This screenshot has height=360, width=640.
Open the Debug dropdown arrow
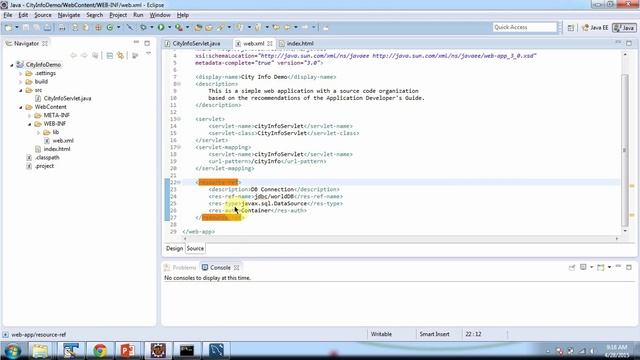click(x=151, y=27)
